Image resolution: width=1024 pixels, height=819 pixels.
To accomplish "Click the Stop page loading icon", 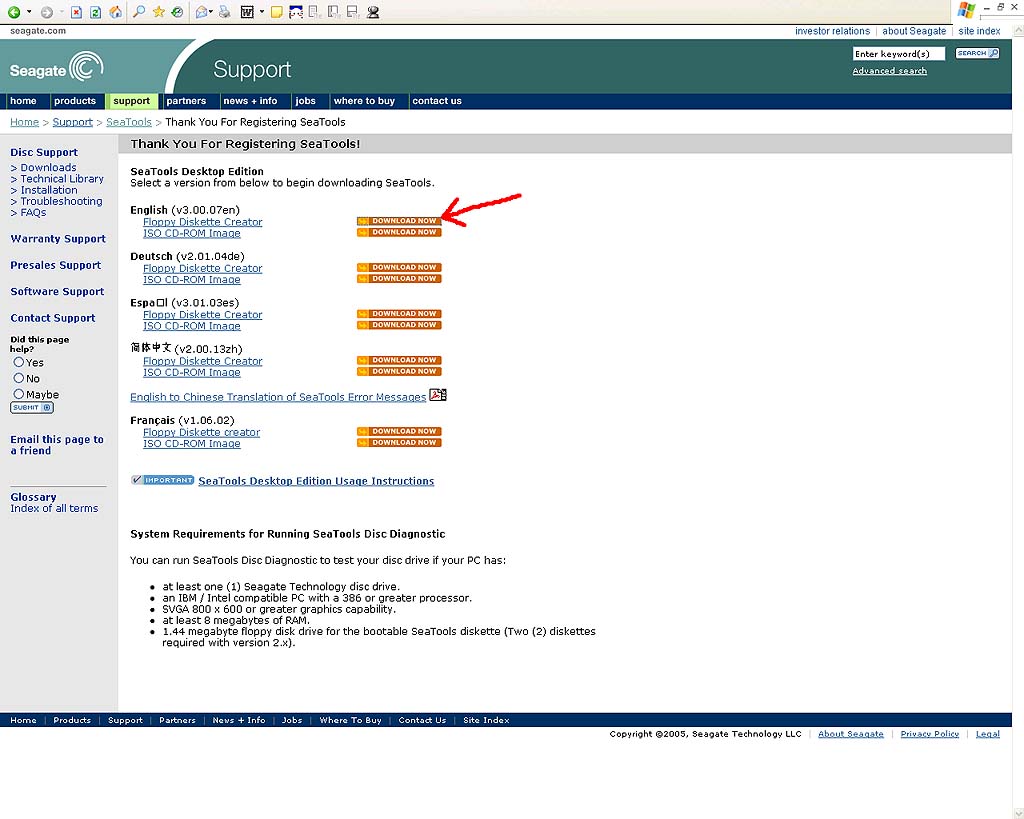I will pos(76,12).
